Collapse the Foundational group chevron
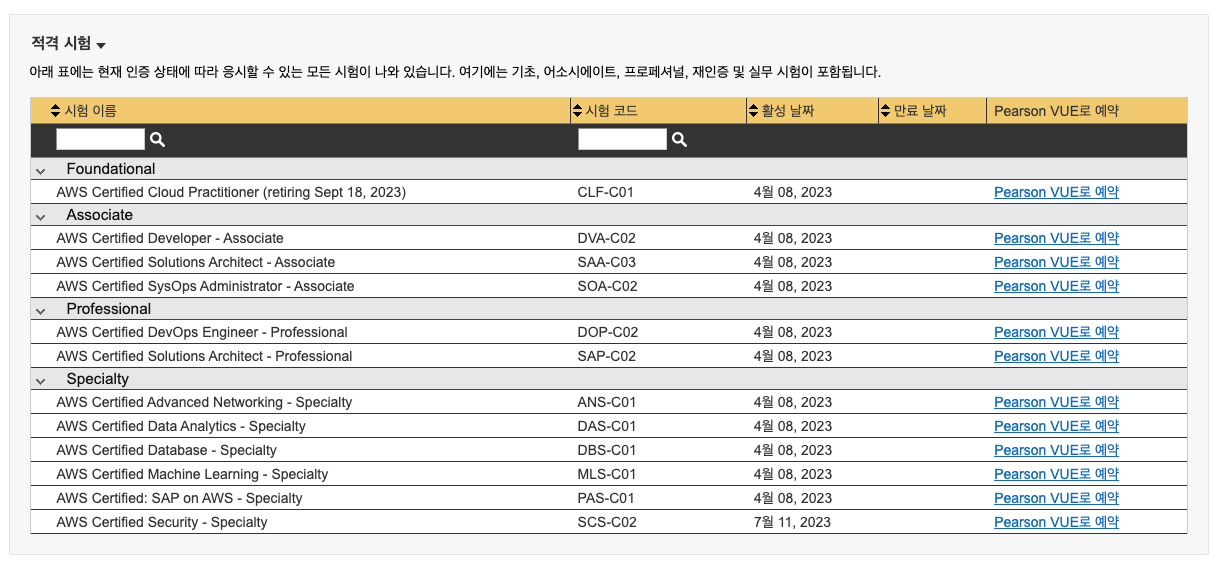Screen dimensions: 1219x562 pyautogui.click(x=41, y=171)
